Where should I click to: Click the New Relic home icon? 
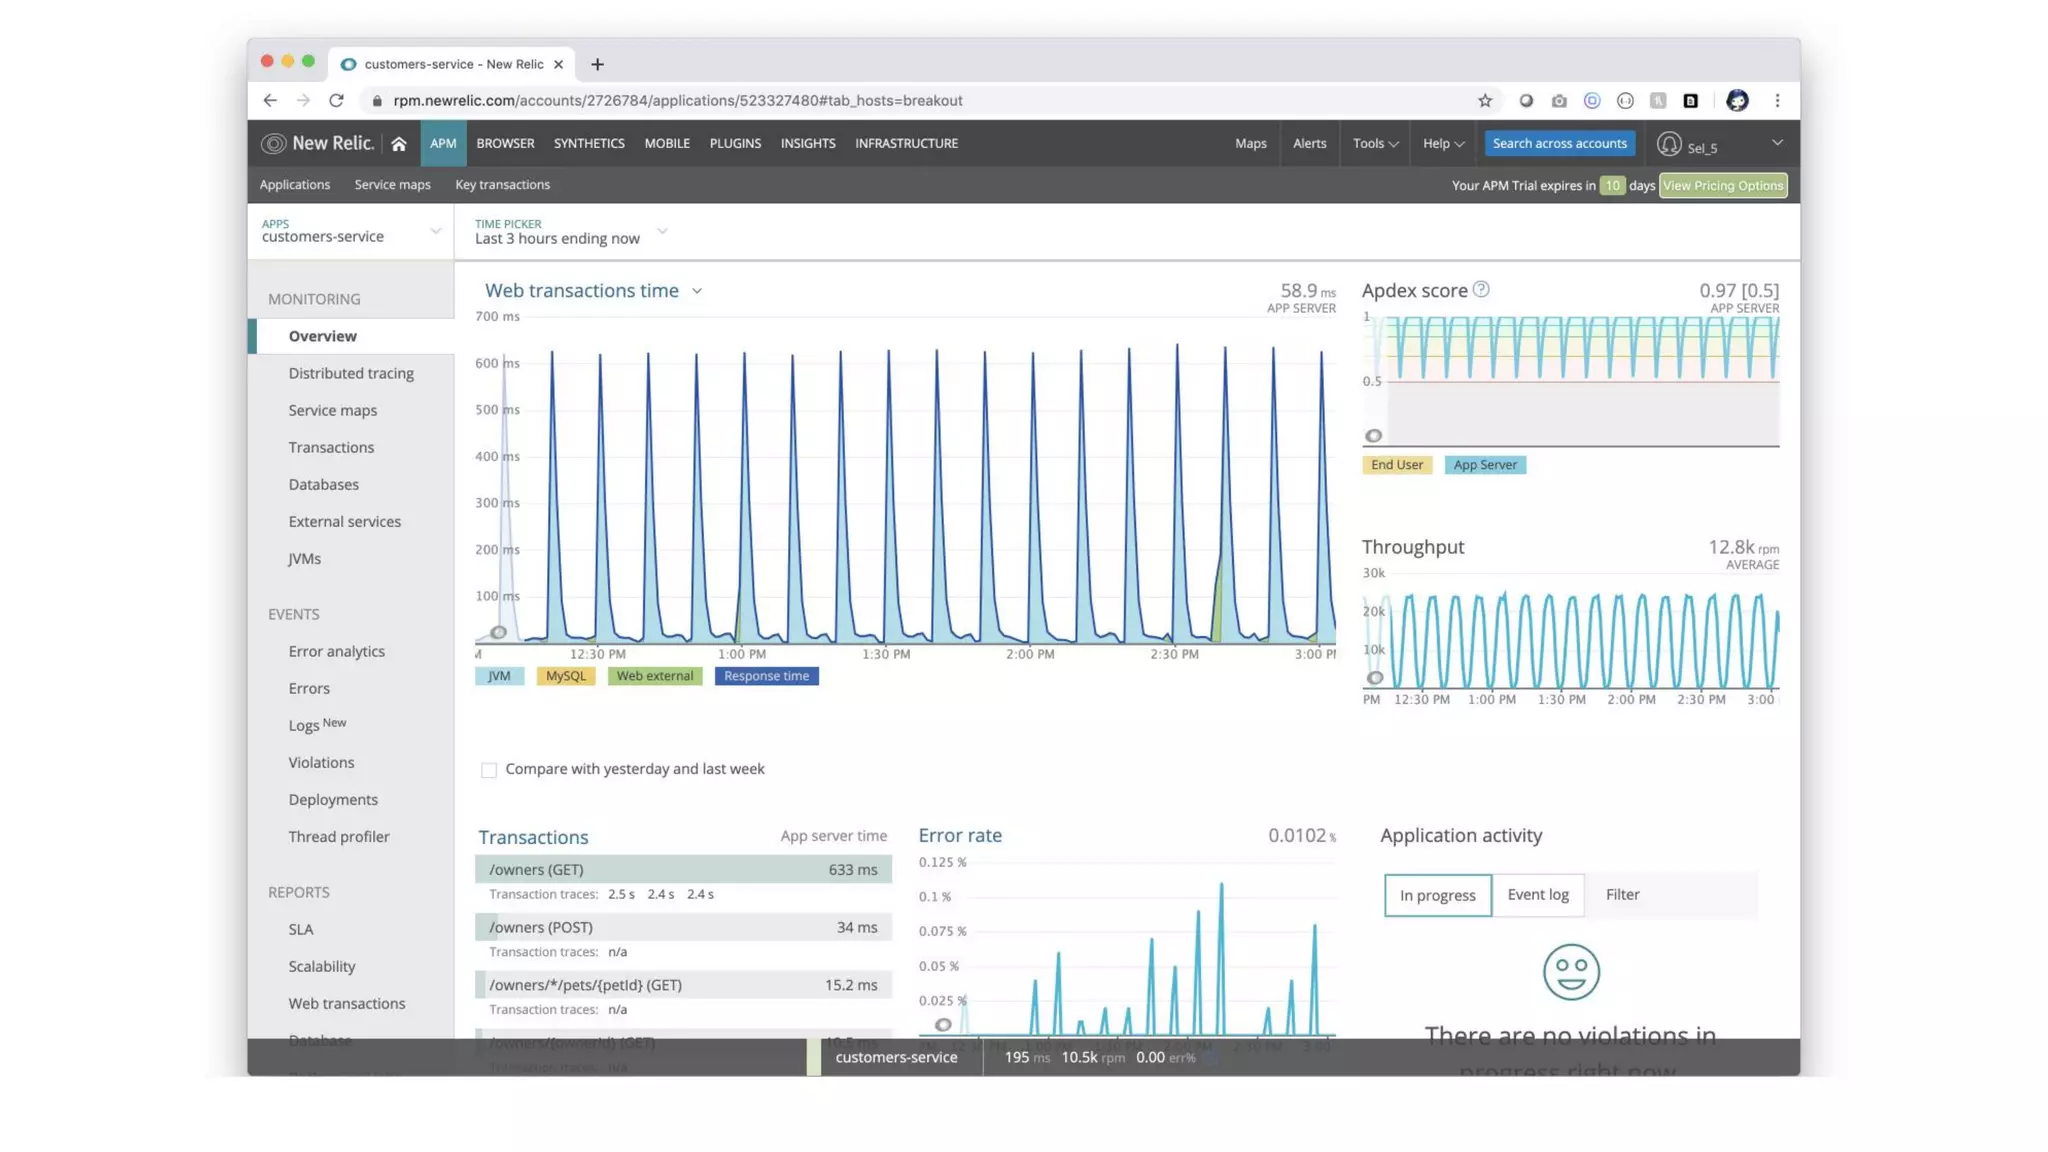[x=399, y=144]
